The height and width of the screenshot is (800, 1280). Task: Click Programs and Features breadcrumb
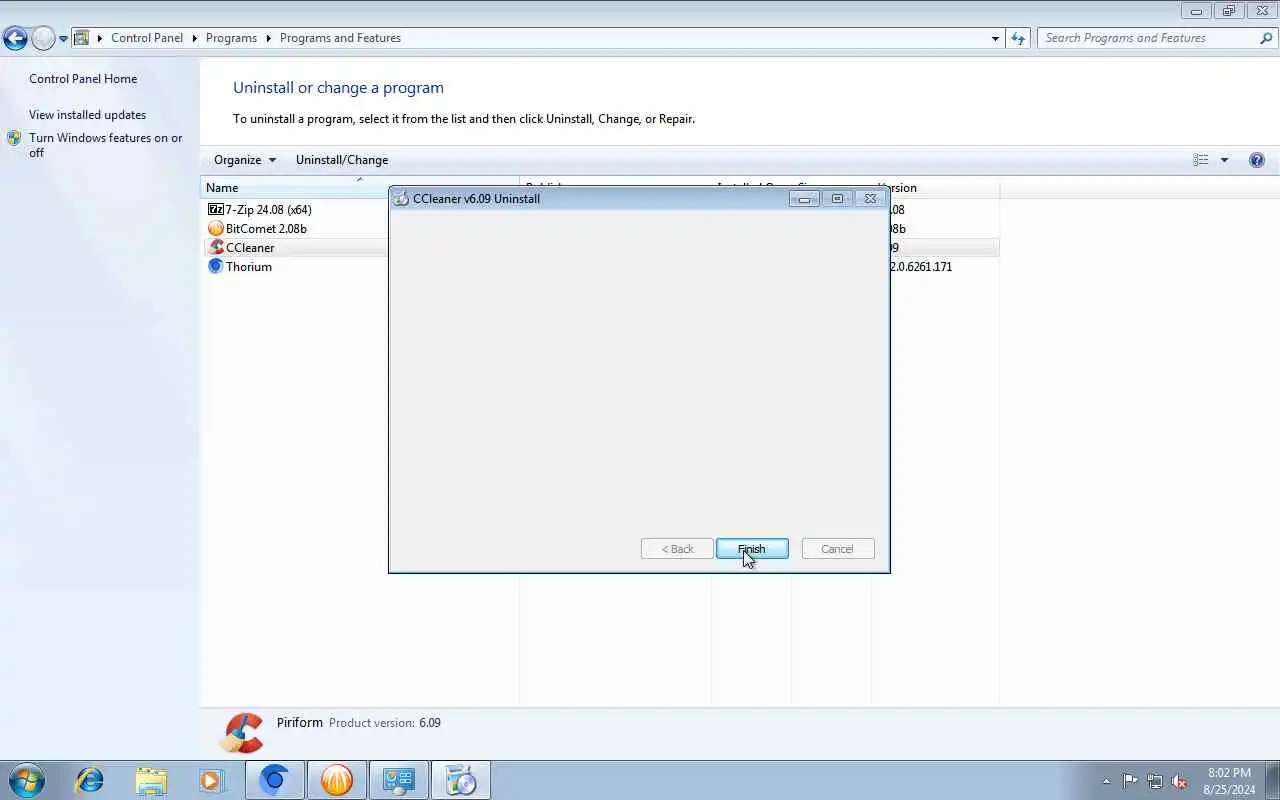pyautogui.click(x=340, y=38)
